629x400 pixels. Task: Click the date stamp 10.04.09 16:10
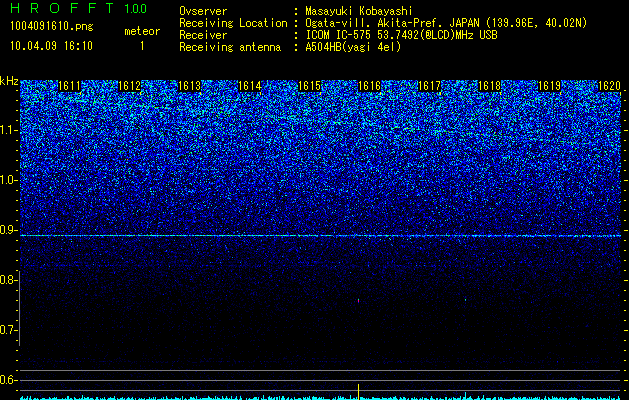coord(51,46)
